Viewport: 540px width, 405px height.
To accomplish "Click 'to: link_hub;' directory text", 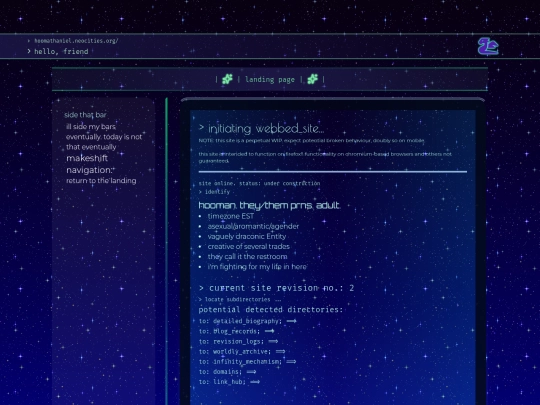I will pos(222,382).
